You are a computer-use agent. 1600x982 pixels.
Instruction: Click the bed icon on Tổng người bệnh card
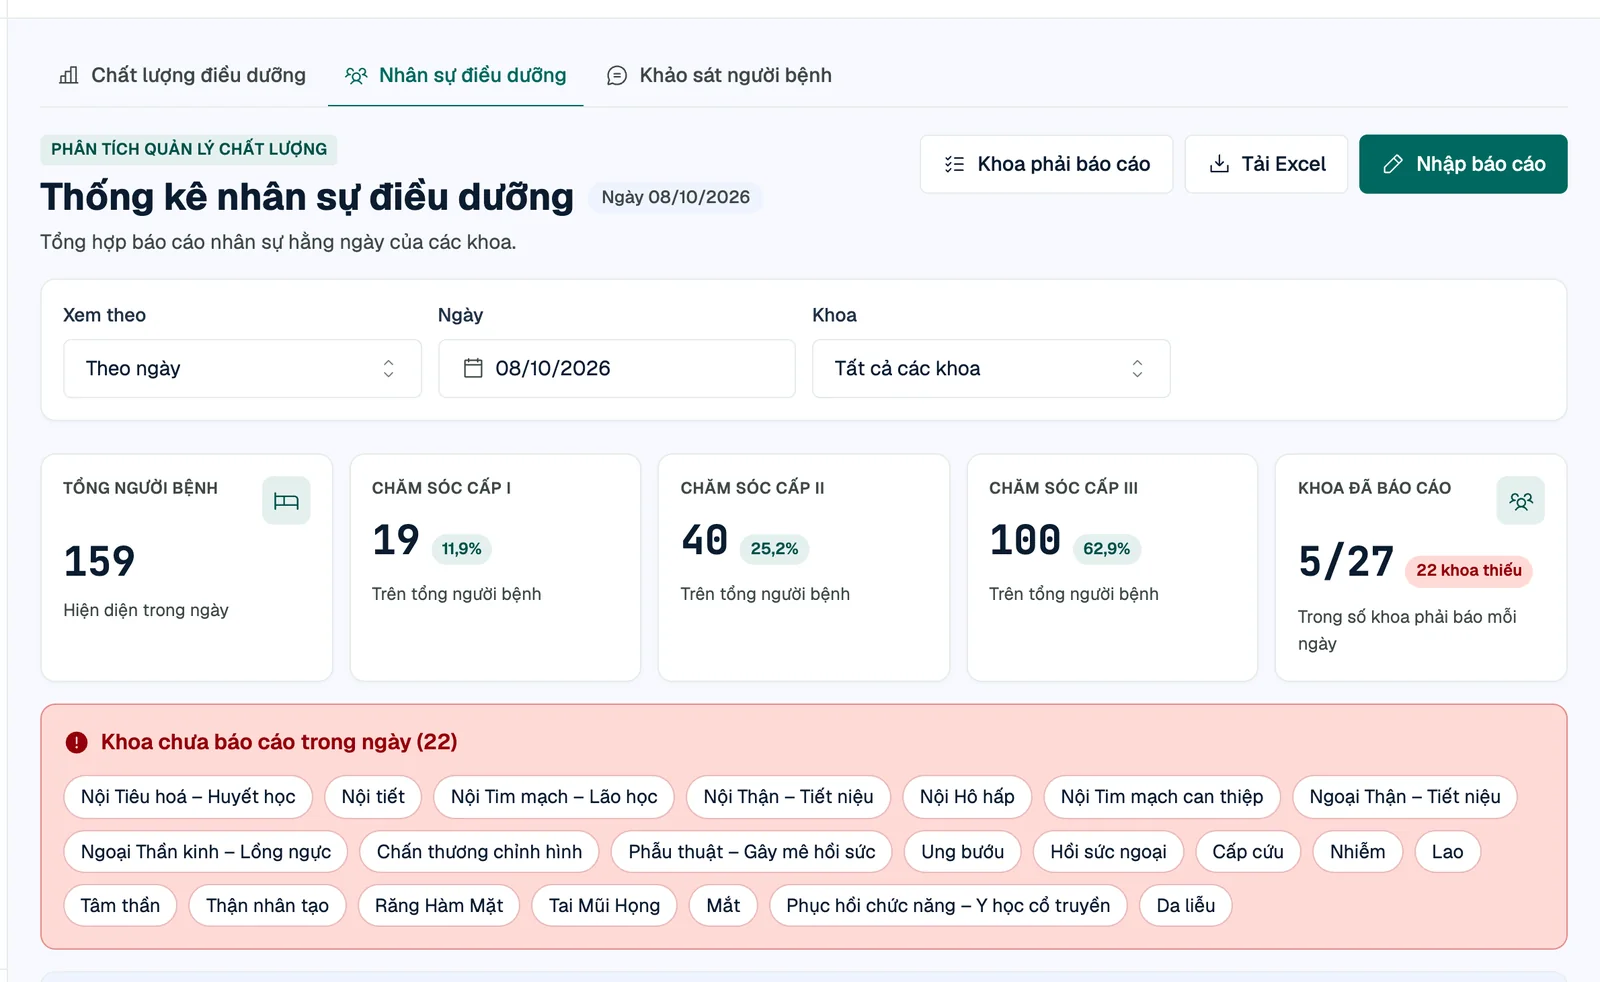click(286, 501)
